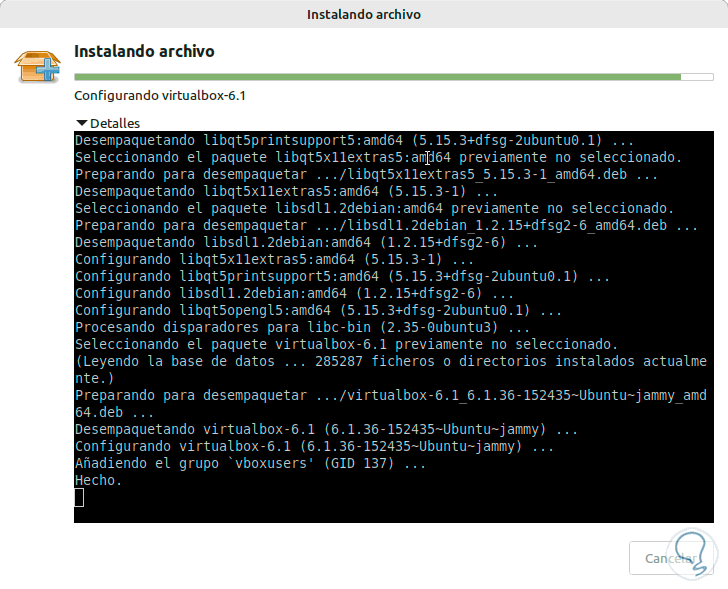
Task: Click the first line 'Desempaquetando libqt5printsupport5'
Action: tap(354, 140)
